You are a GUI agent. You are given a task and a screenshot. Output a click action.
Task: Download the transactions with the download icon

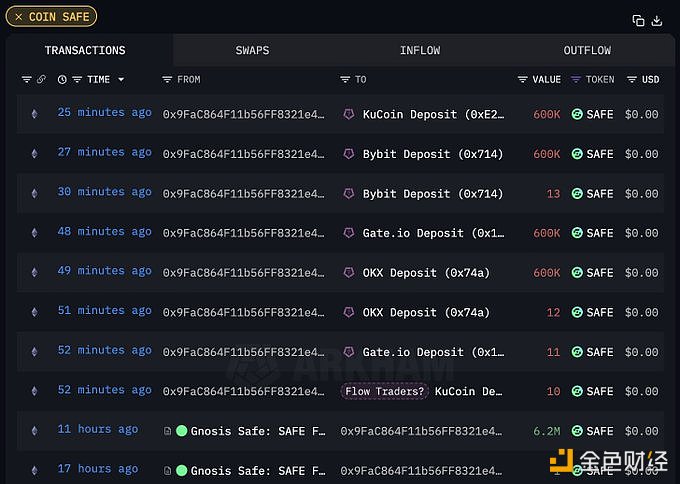(657, 20)
